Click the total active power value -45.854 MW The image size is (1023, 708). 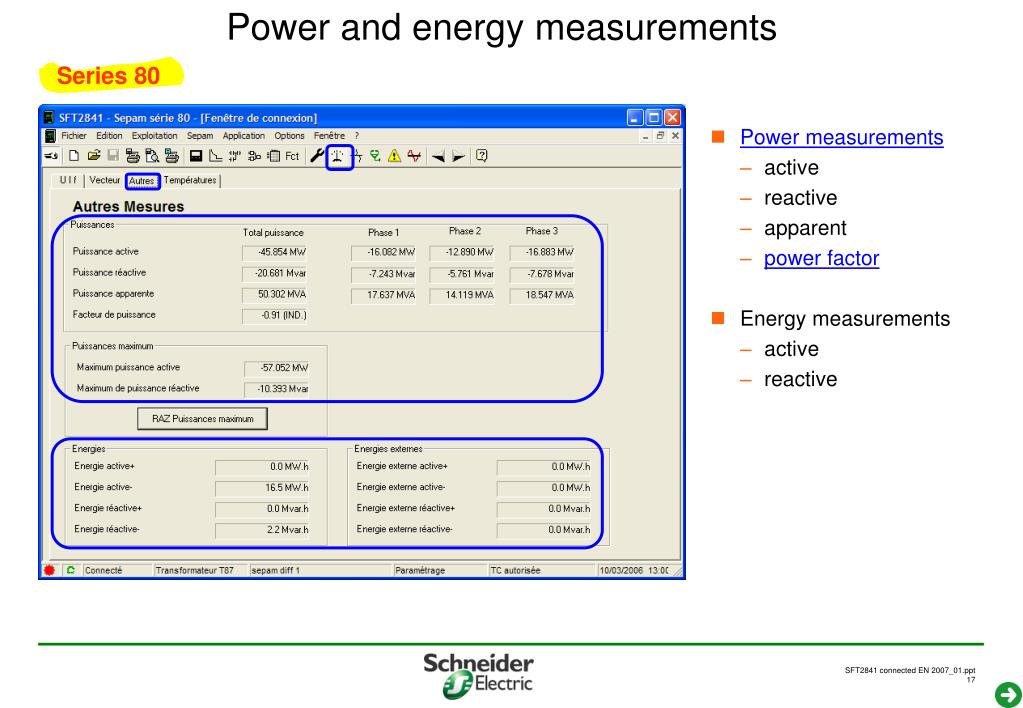coord(274,252)
